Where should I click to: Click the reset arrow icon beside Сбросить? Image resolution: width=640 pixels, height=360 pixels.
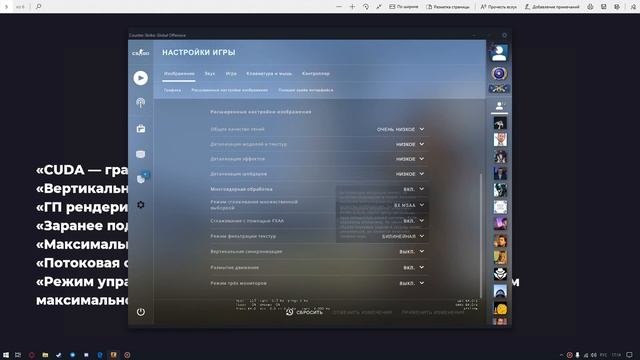pos(289,312)
